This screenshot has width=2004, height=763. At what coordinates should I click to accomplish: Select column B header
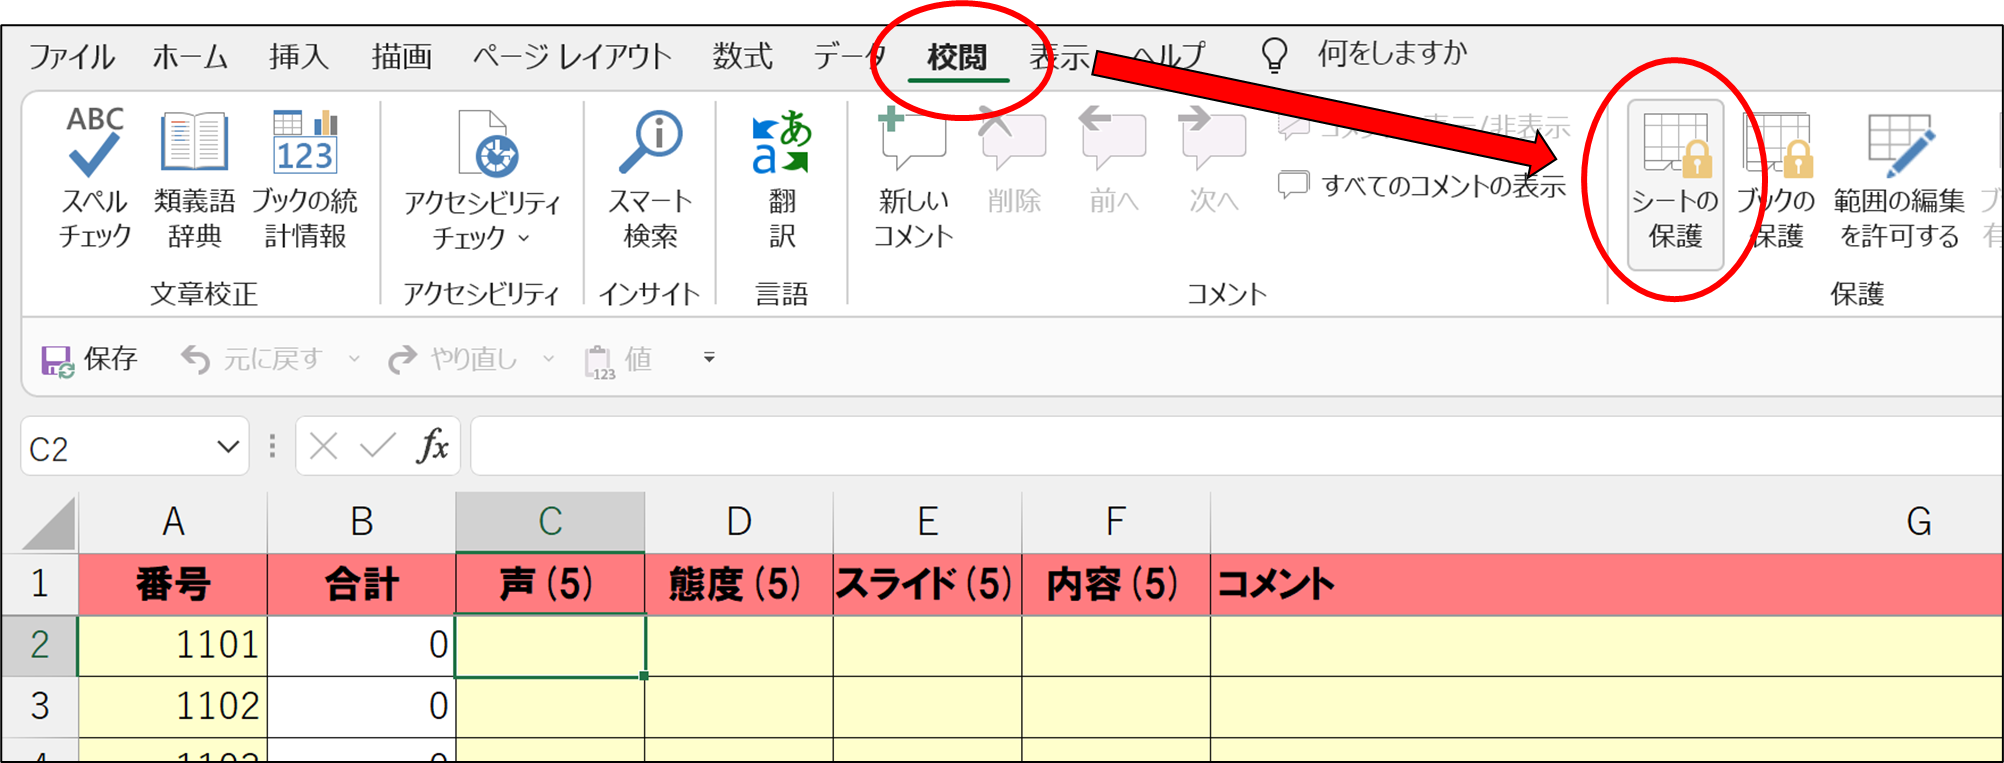coord(361,522)
